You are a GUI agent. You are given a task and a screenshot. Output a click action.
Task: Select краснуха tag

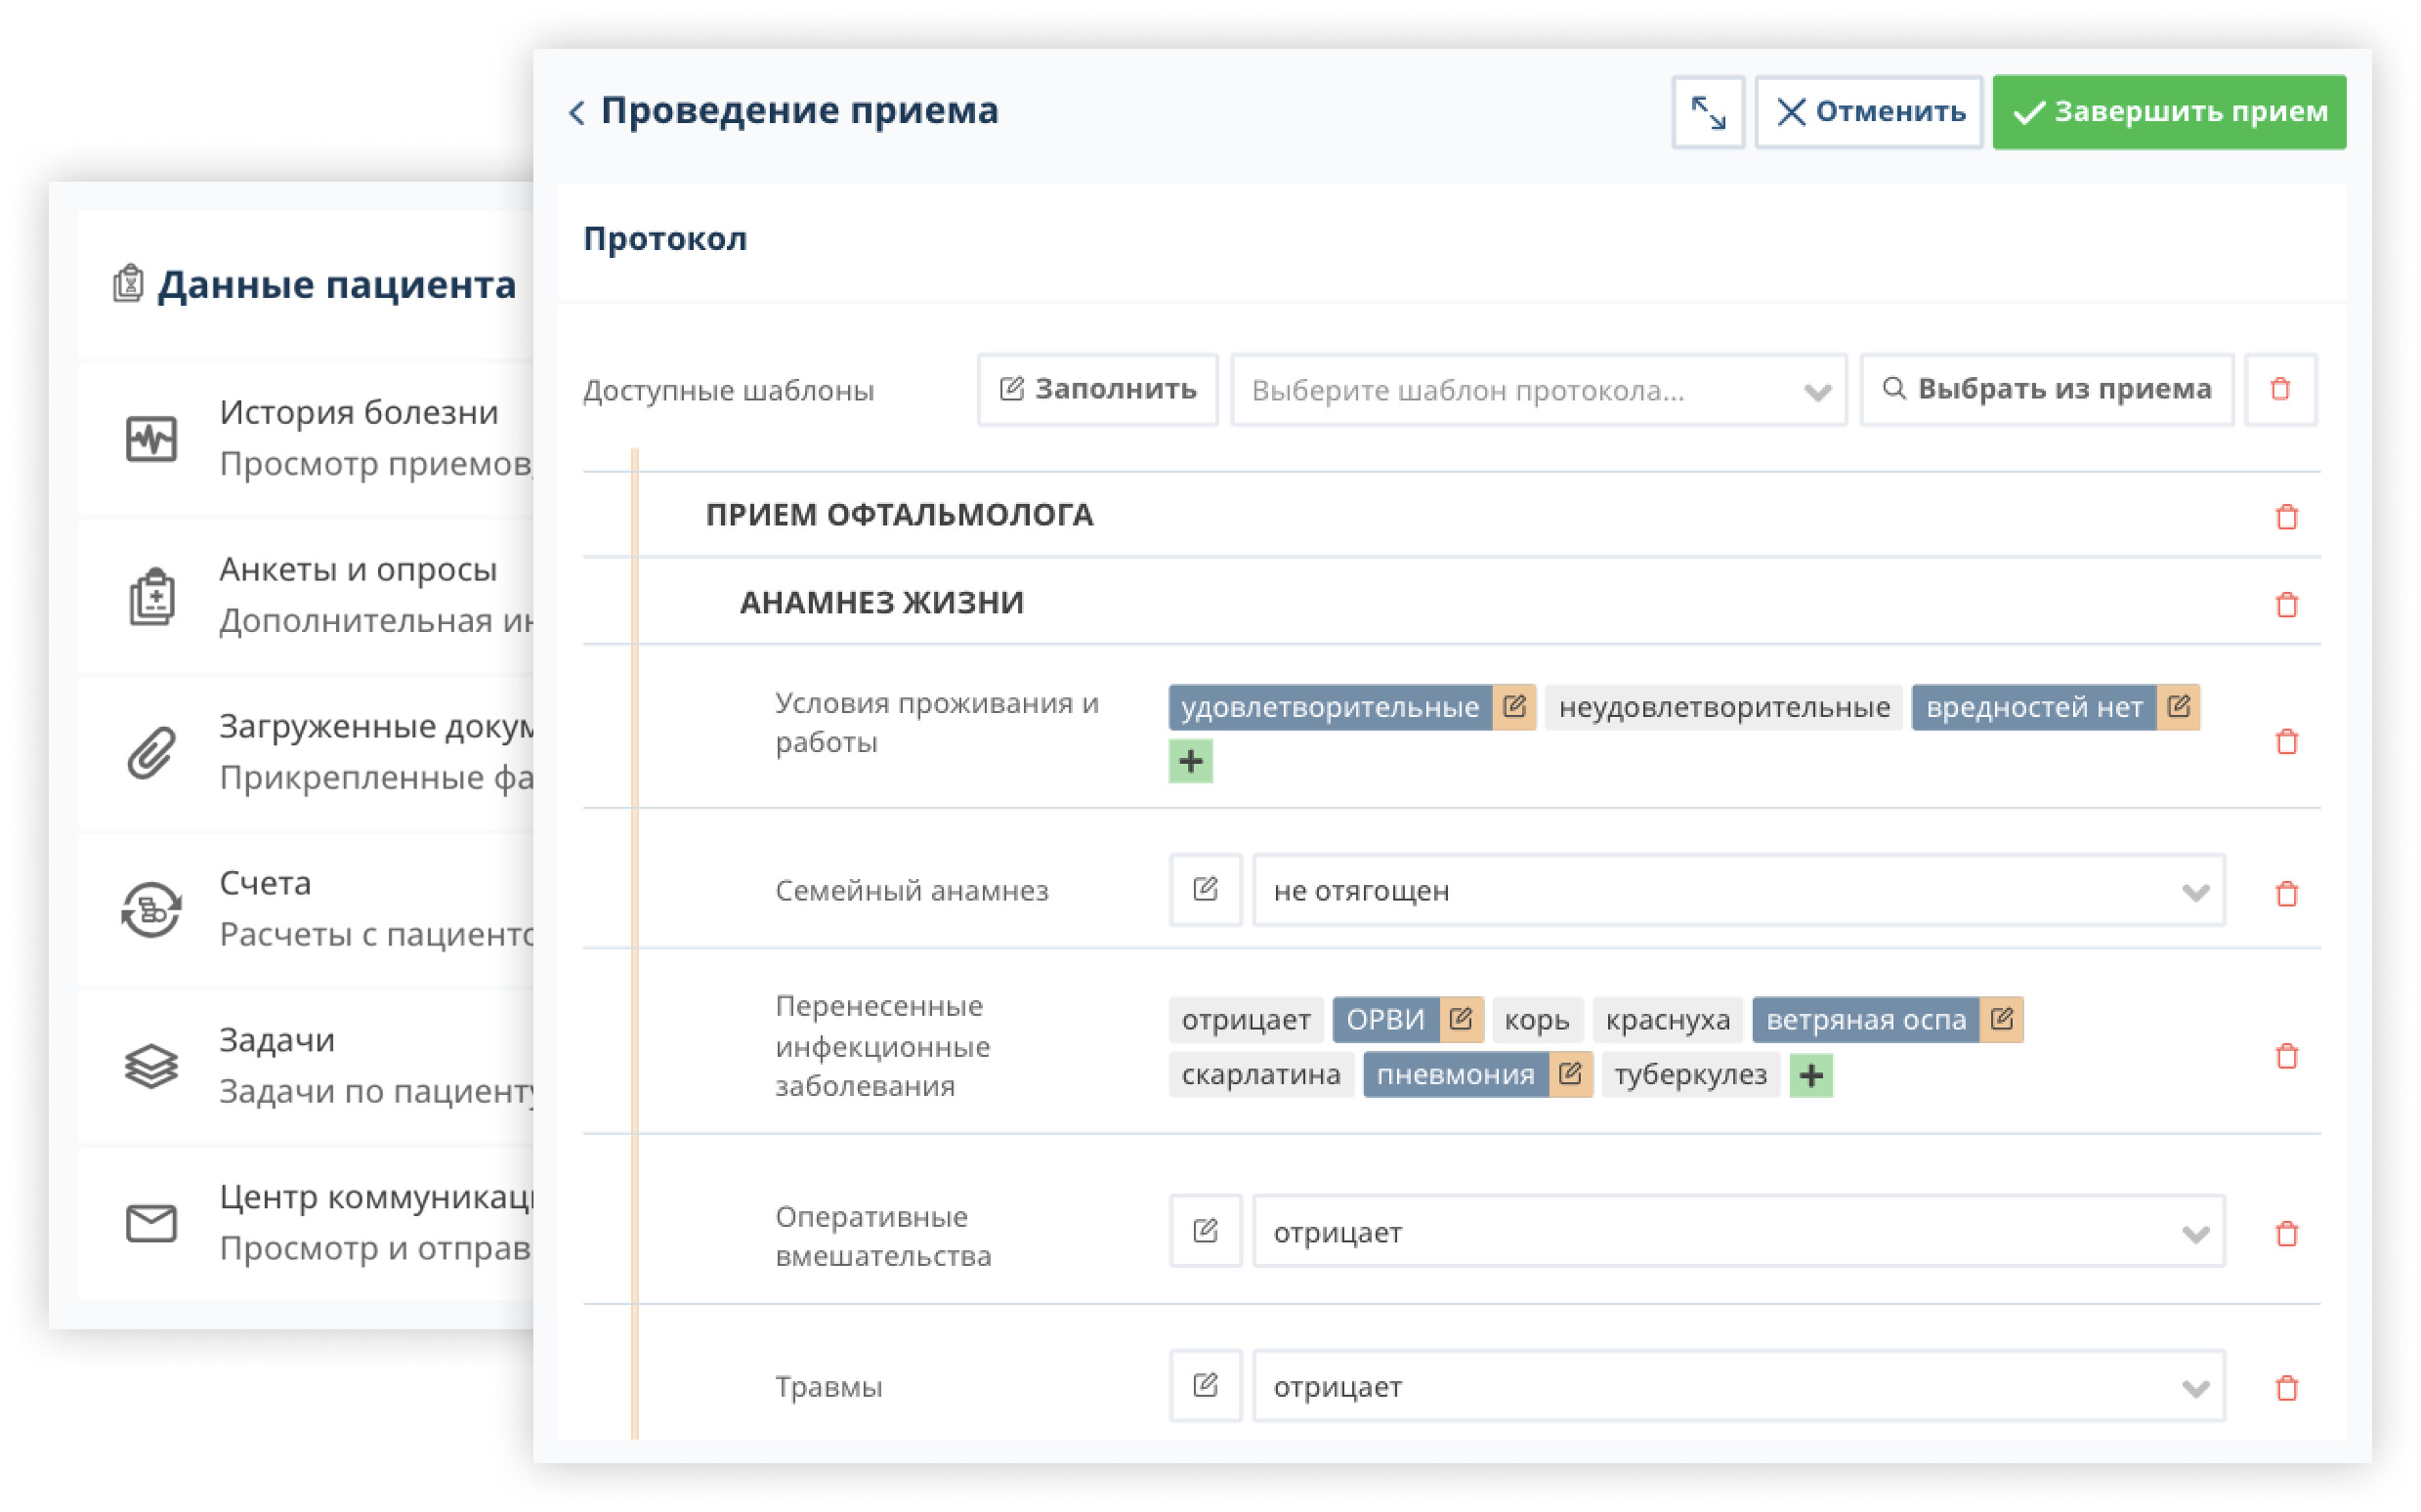1668,1020
